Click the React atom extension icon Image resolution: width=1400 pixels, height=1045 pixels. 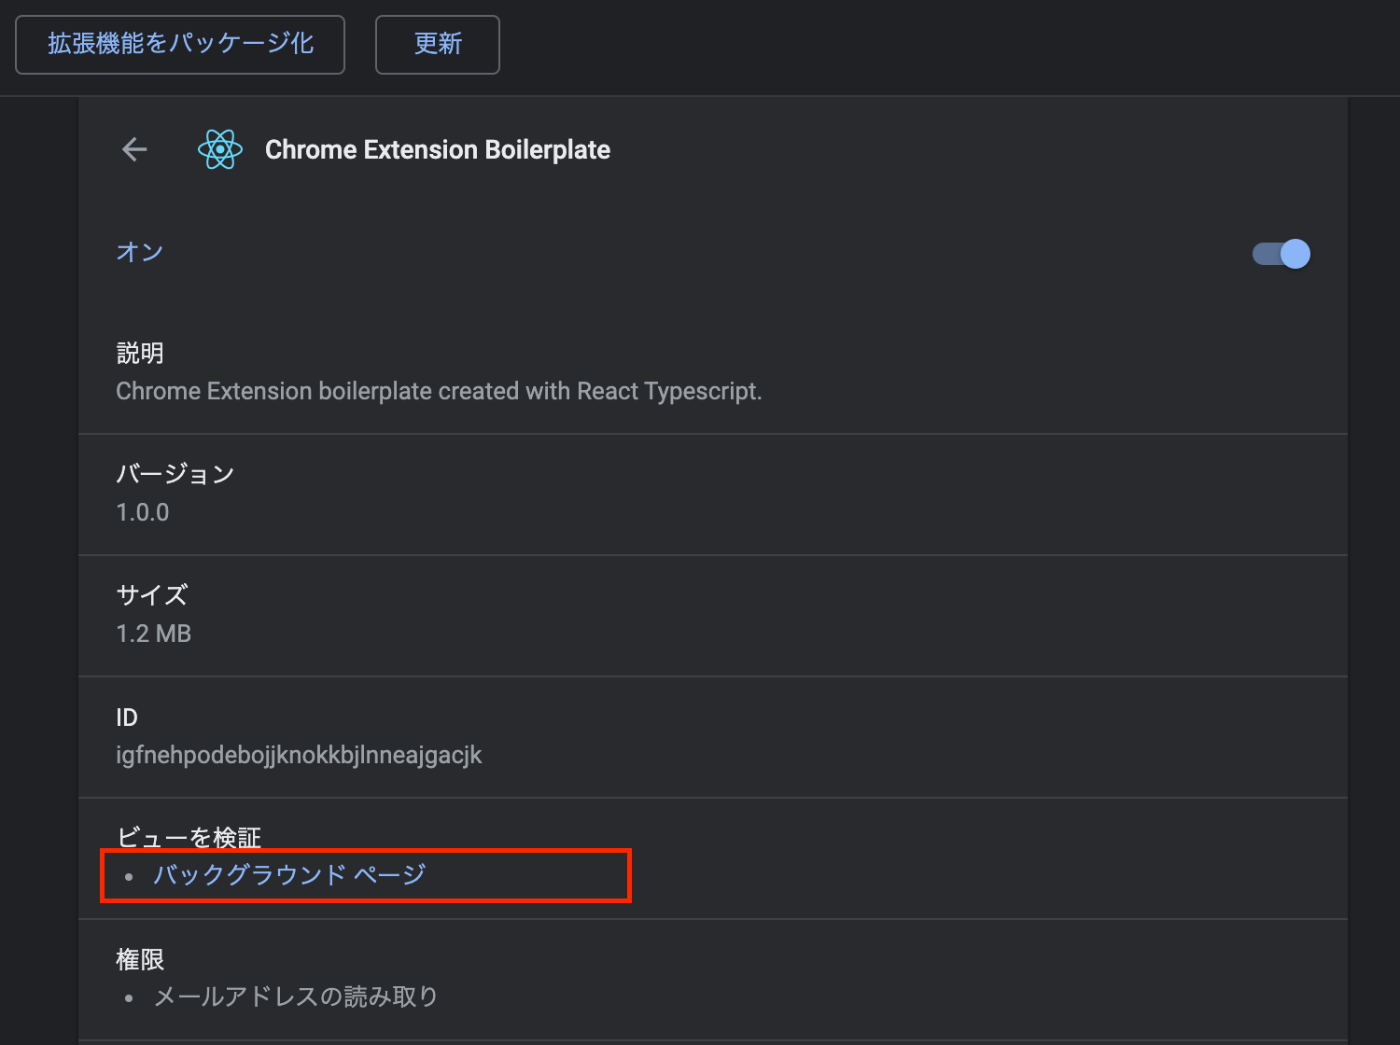pos(220,150)
